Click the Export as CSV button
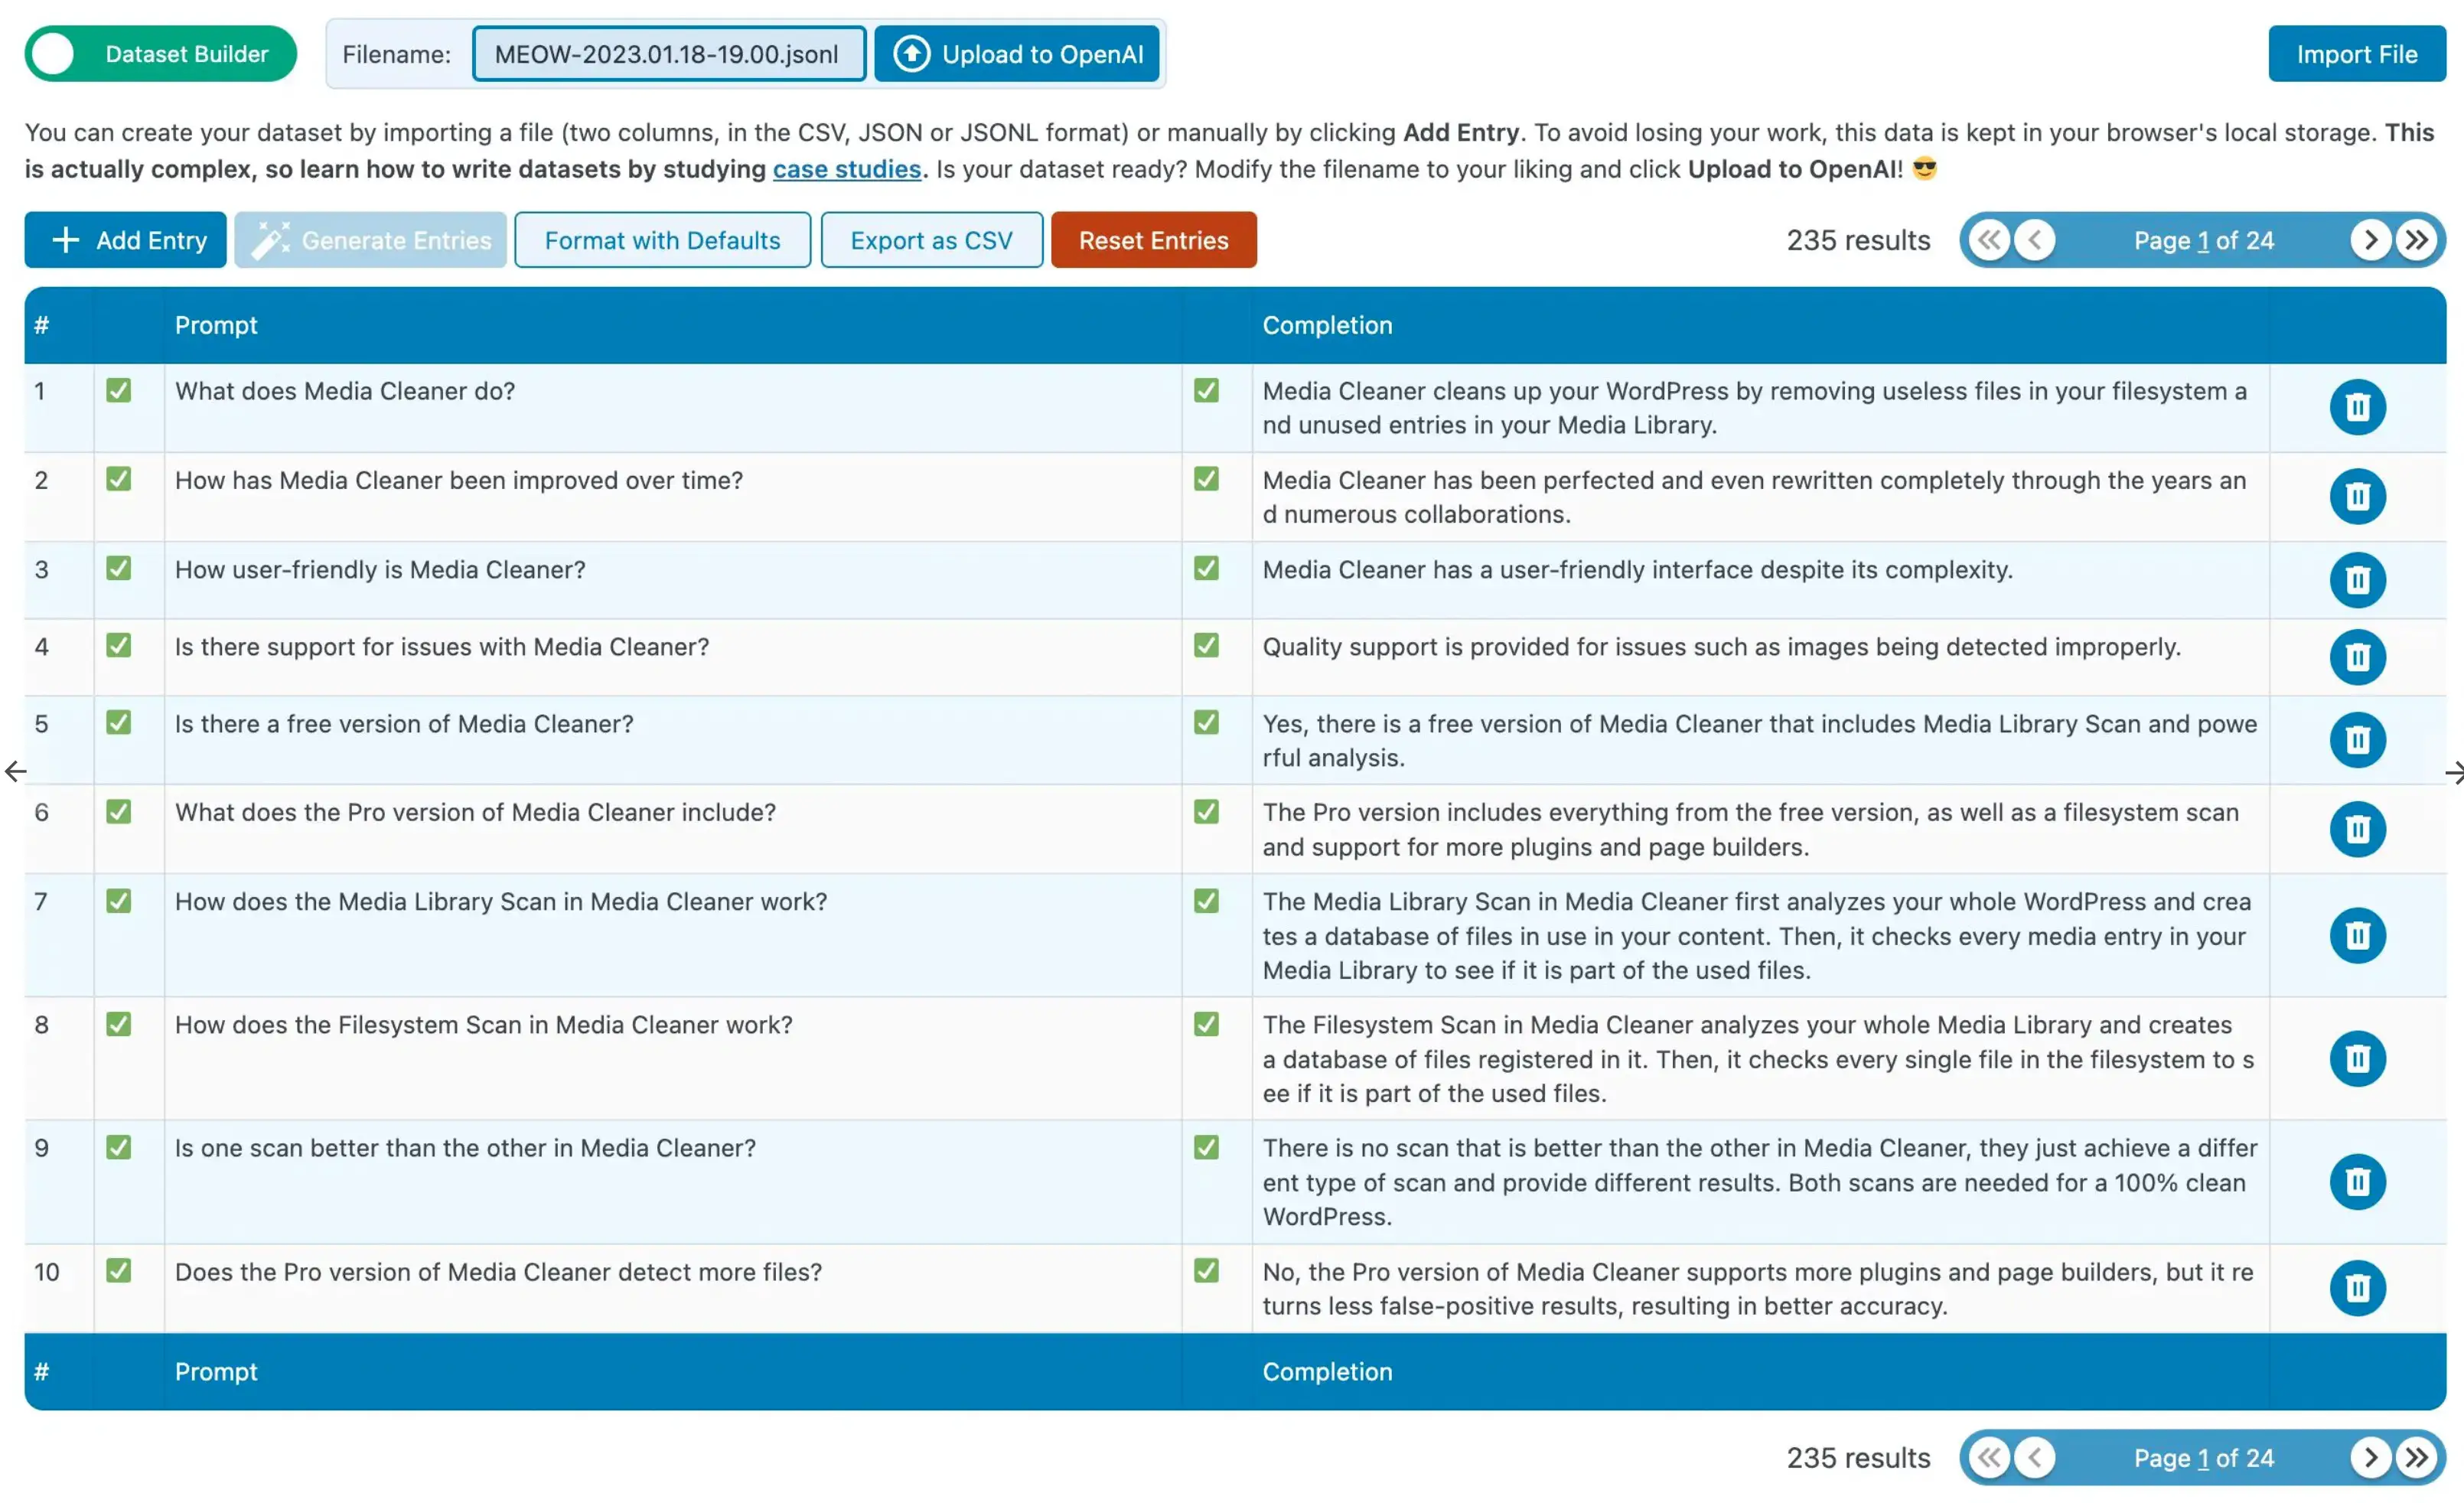Viewport: 2464px width, 1503px height. [929, 240]
